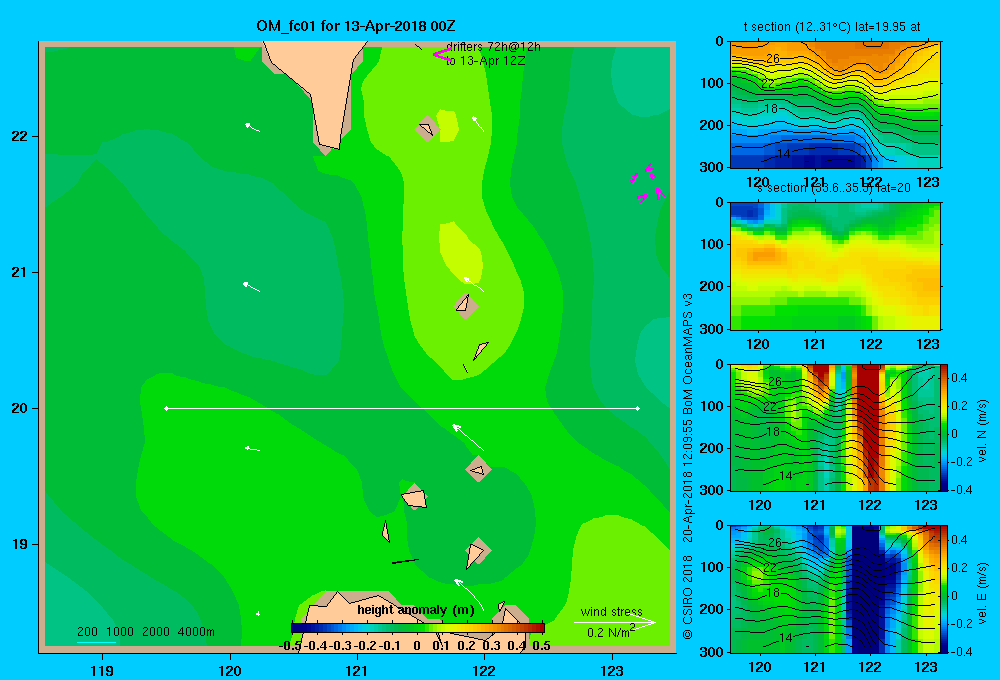Click the "height anomaly (m)" caption
Screen dimensions: 1000x680
point(416,610)
